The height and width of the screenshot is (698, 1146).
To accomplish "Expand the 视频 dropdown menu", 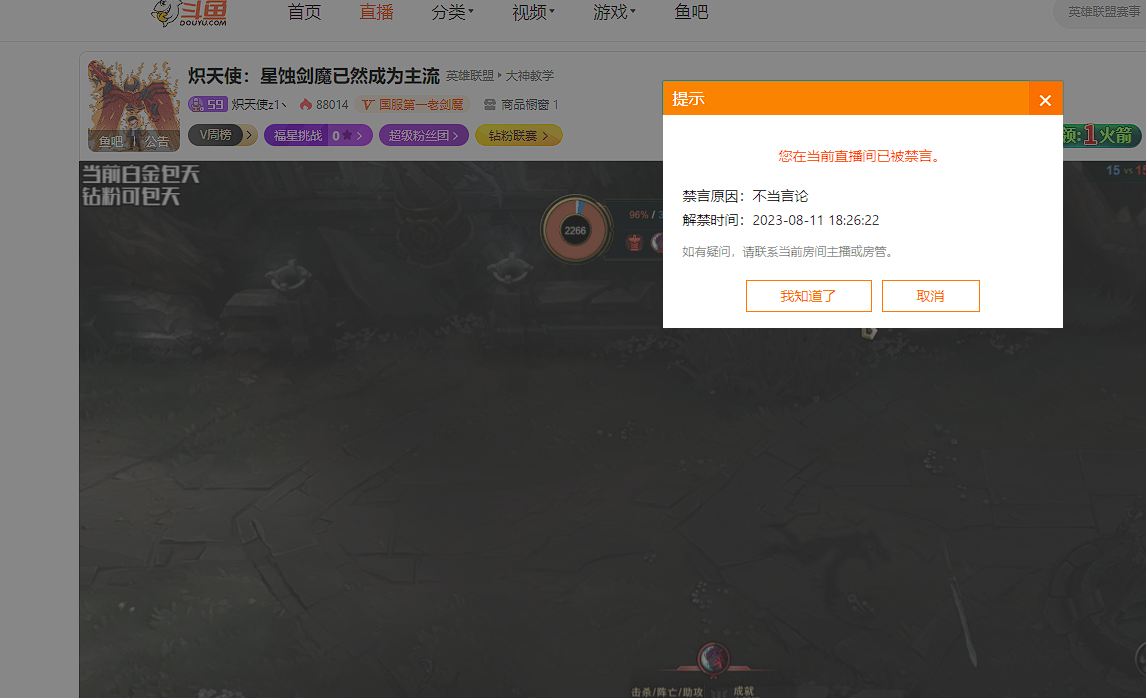I will 534,12.
